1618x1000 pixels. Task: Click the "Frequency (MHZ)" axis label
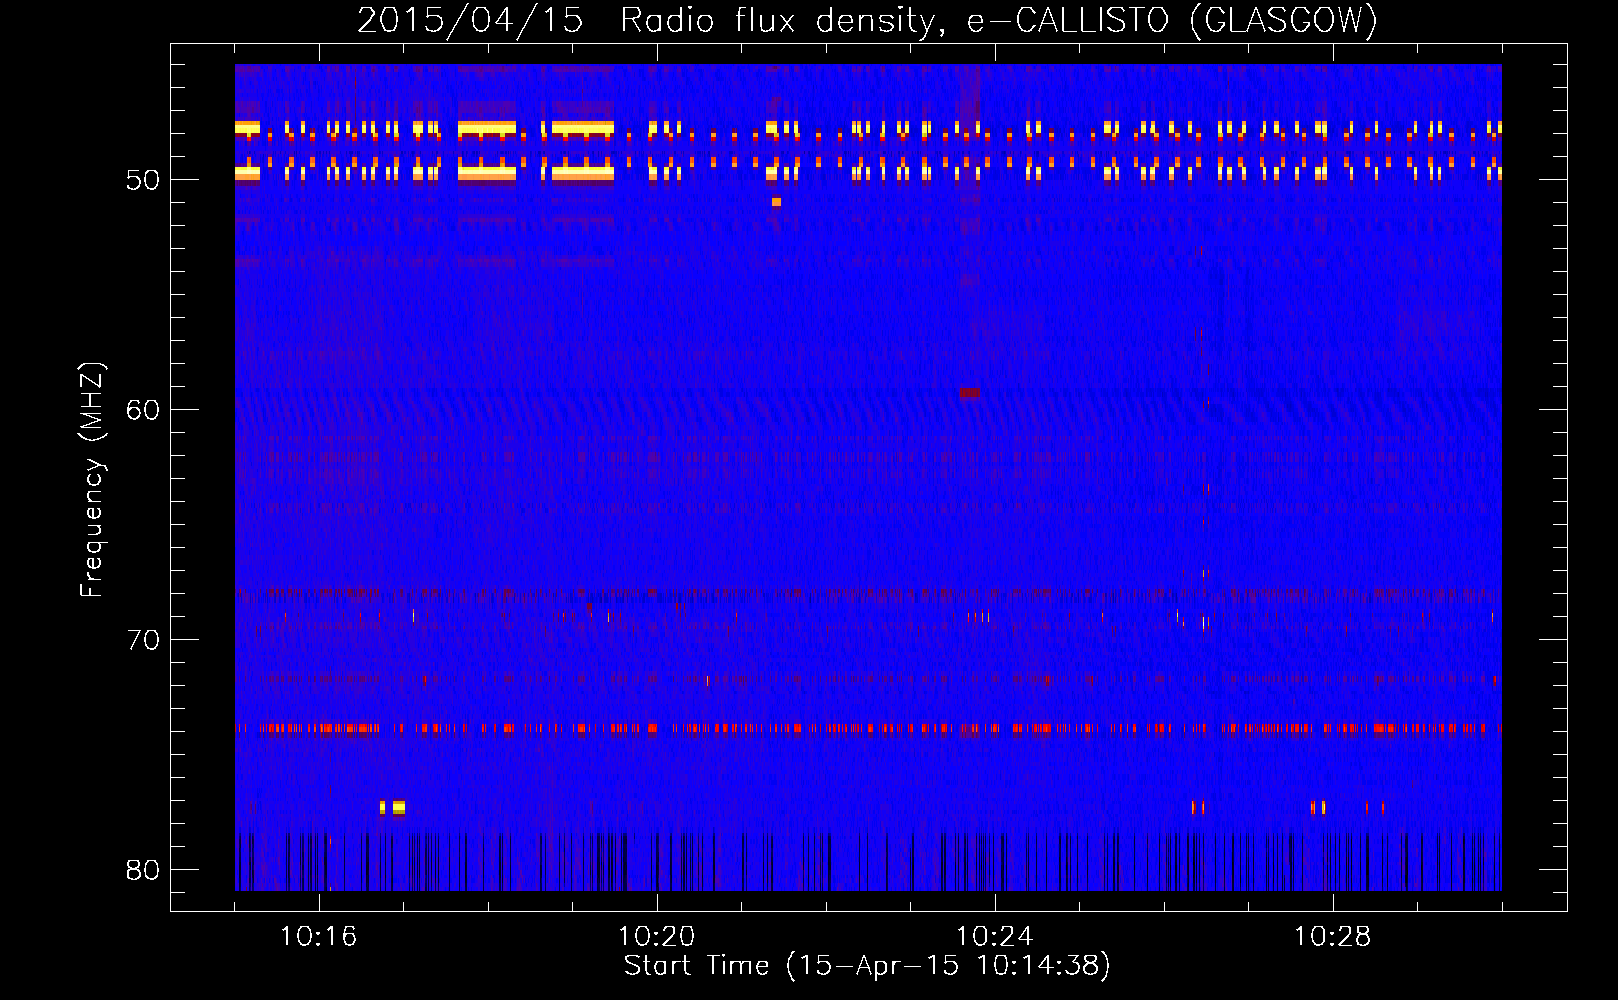click(92, 480)
